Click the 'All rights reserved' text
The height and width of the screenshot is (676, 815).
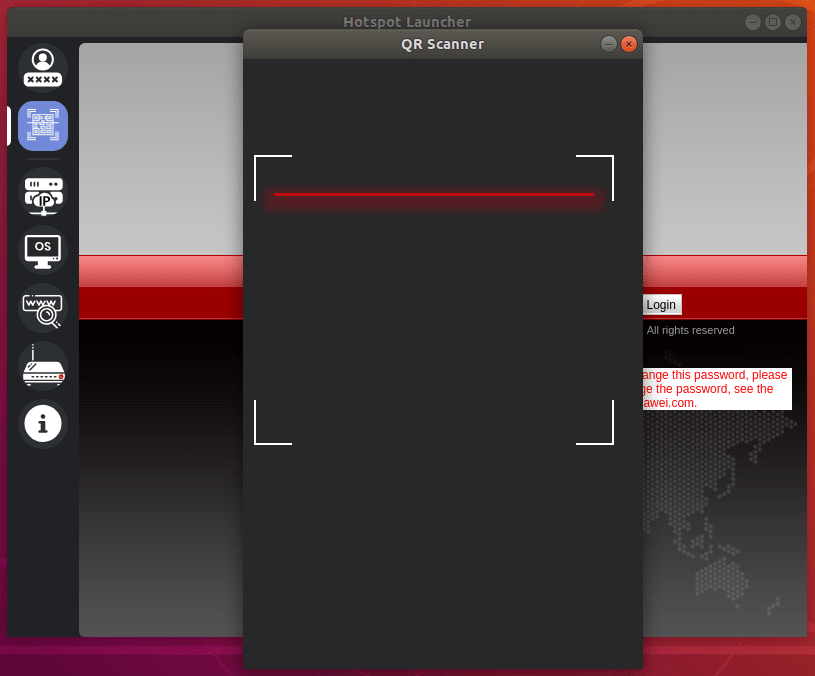(690, 330)
